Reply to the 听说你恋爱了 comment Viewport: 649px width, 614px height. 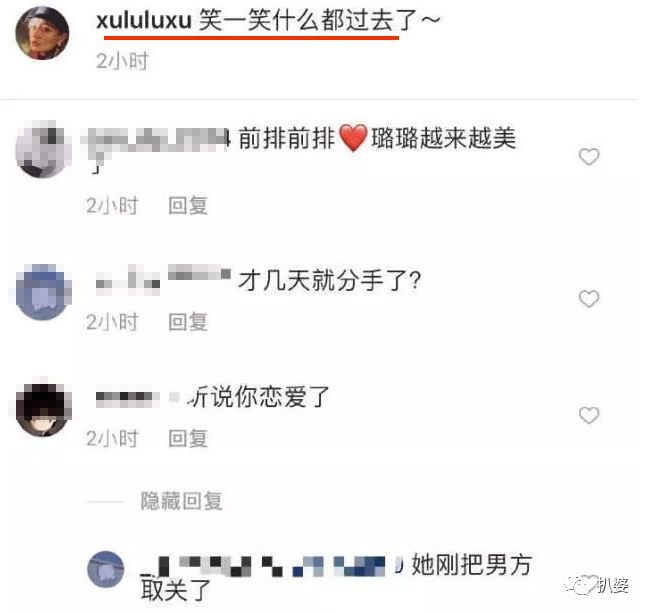pyautogui.click(x=188, y=438)
